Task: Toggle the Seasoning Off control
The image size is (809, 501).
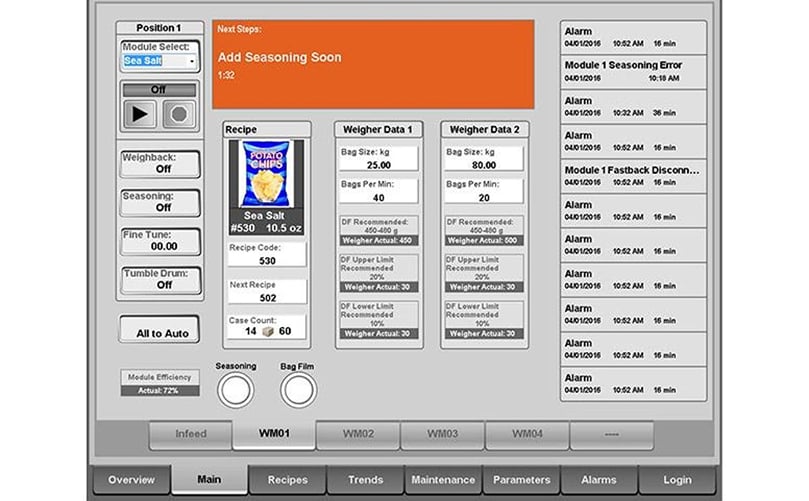Action: [x=160, y=202]
